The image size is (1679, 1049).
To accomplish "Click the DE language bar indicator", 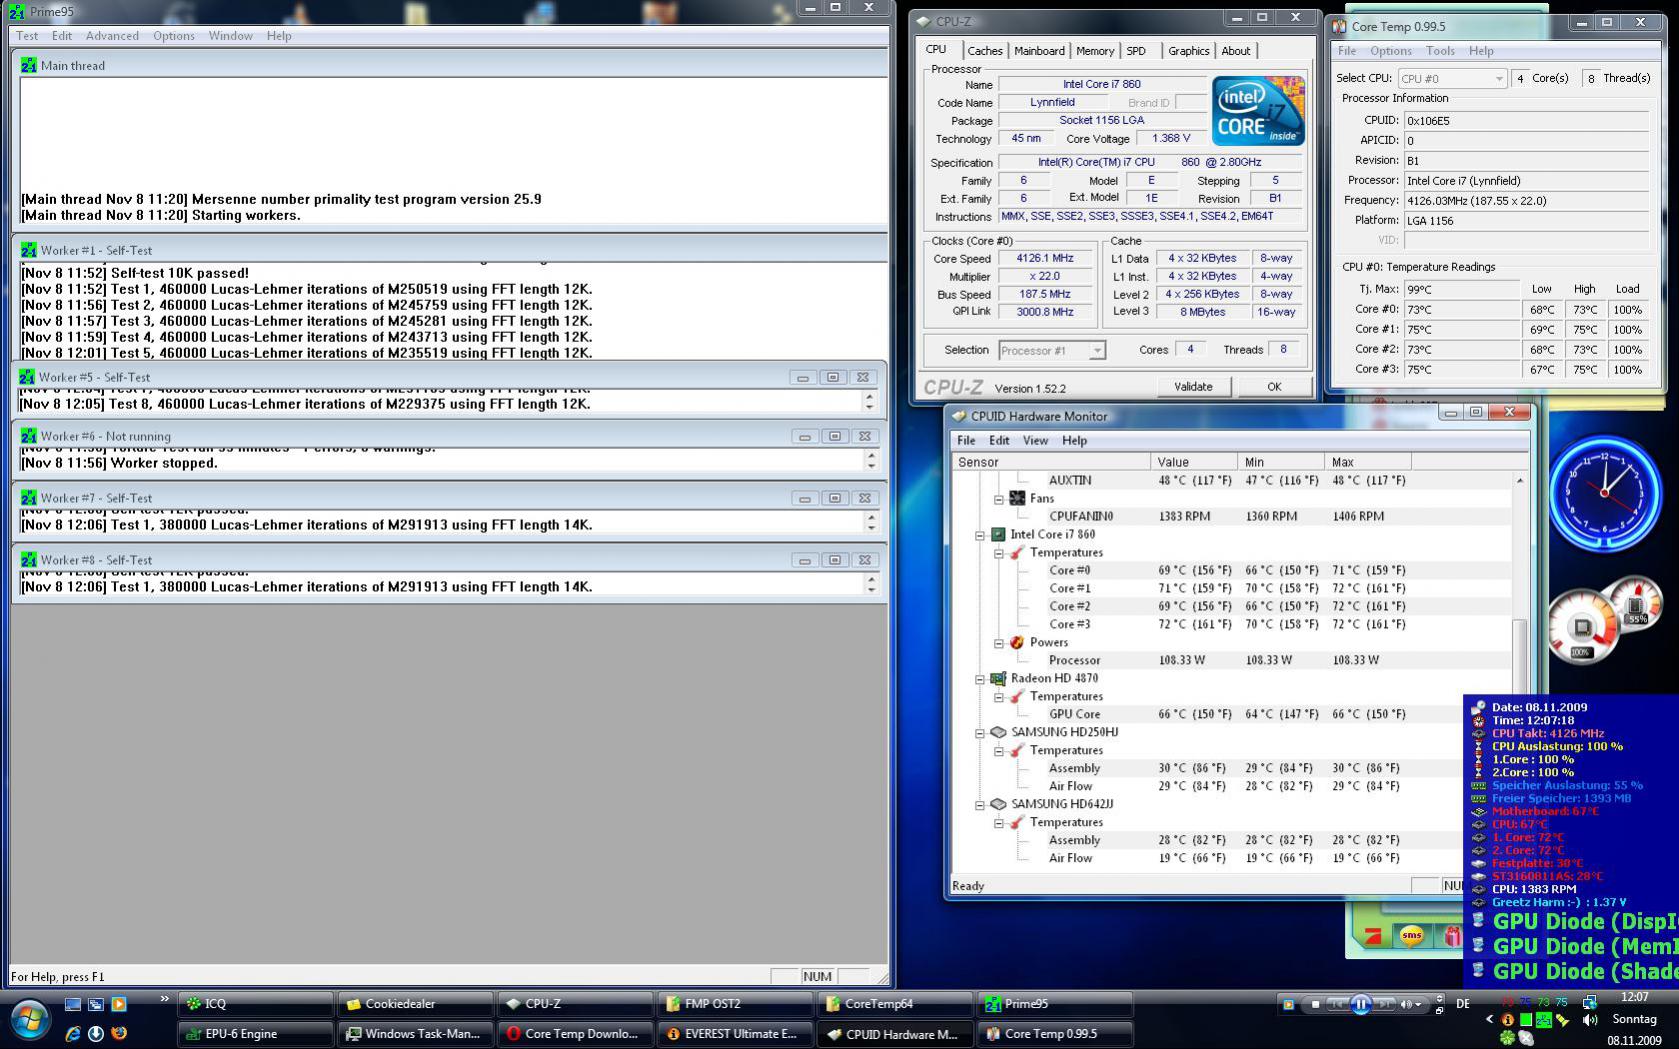I will (1463, 1003).
